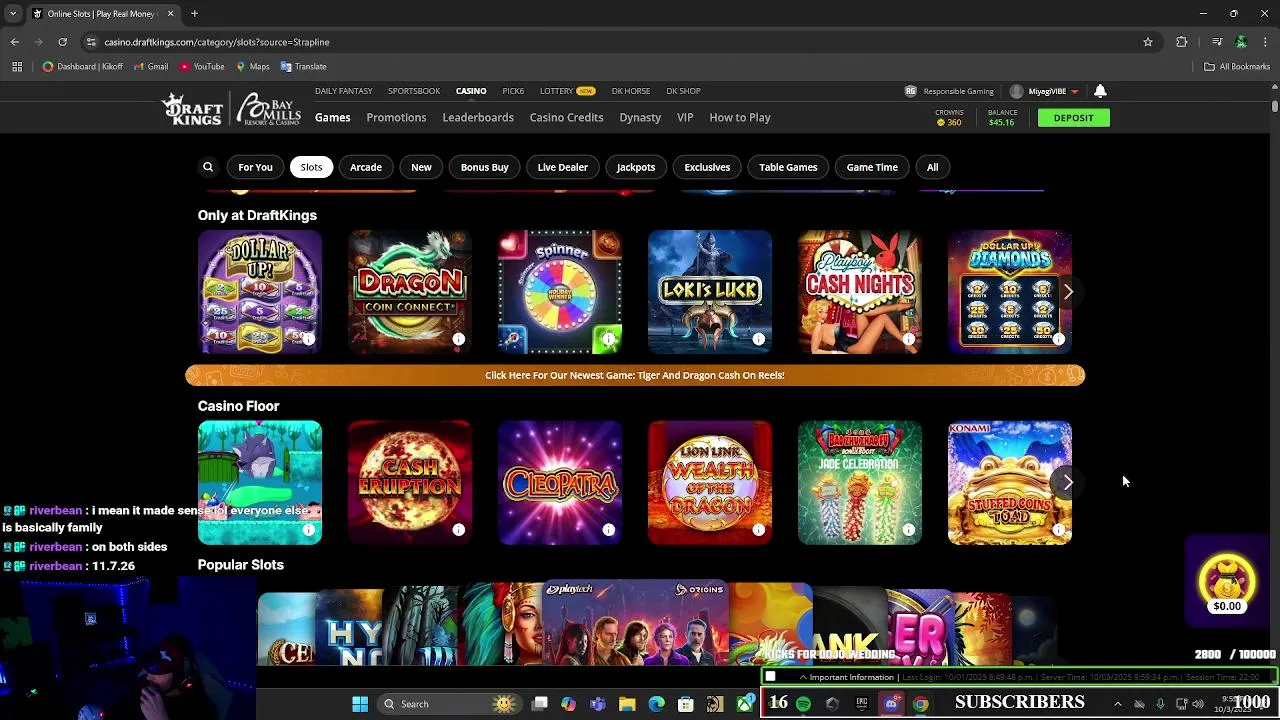Go to Sportsbook product link
Screen dimensions: 1280x720
point(414,91)
